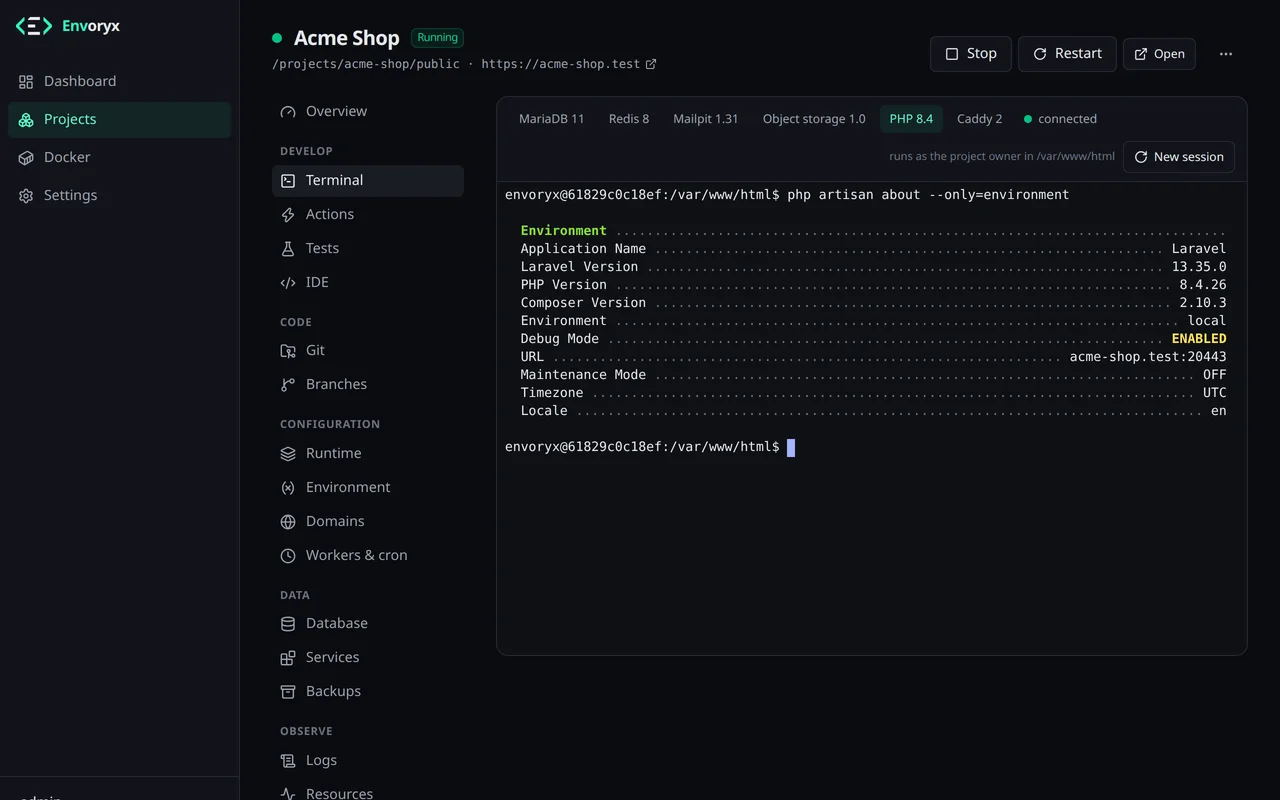Viewport: 1280px width, 800px height.
Task: Select the PHP 8.4 tab
Action: pyautogui.click(x=911, y=119)
